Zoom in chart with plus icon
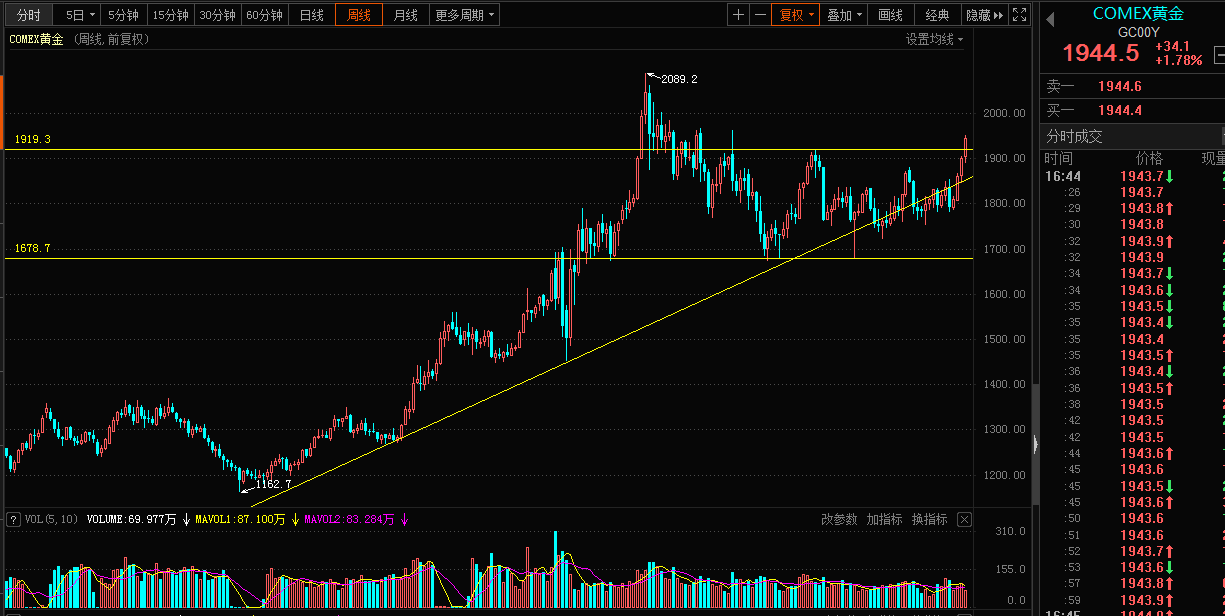The width and height of the screenshot is (1225, 616). [738, 15]
